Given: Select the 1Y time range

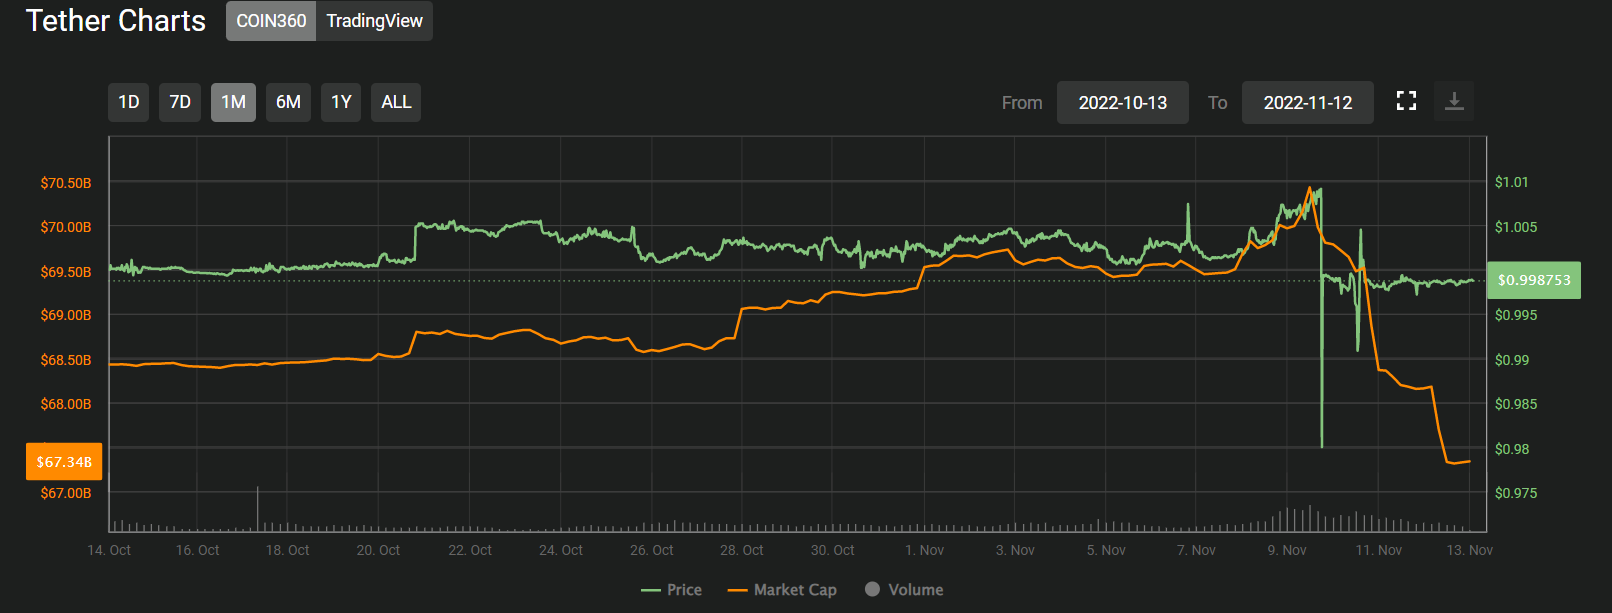Looking at the screenshot, I should [341, 102].
